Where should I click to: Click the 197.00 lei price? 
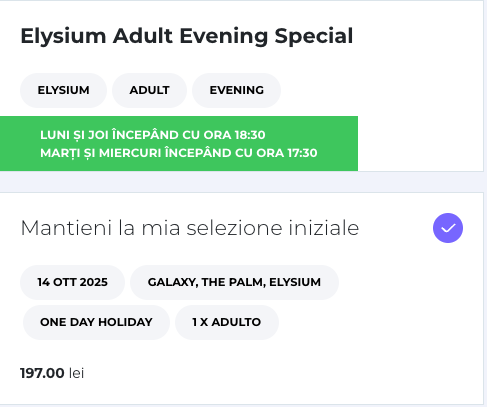[x=52, y=373]
